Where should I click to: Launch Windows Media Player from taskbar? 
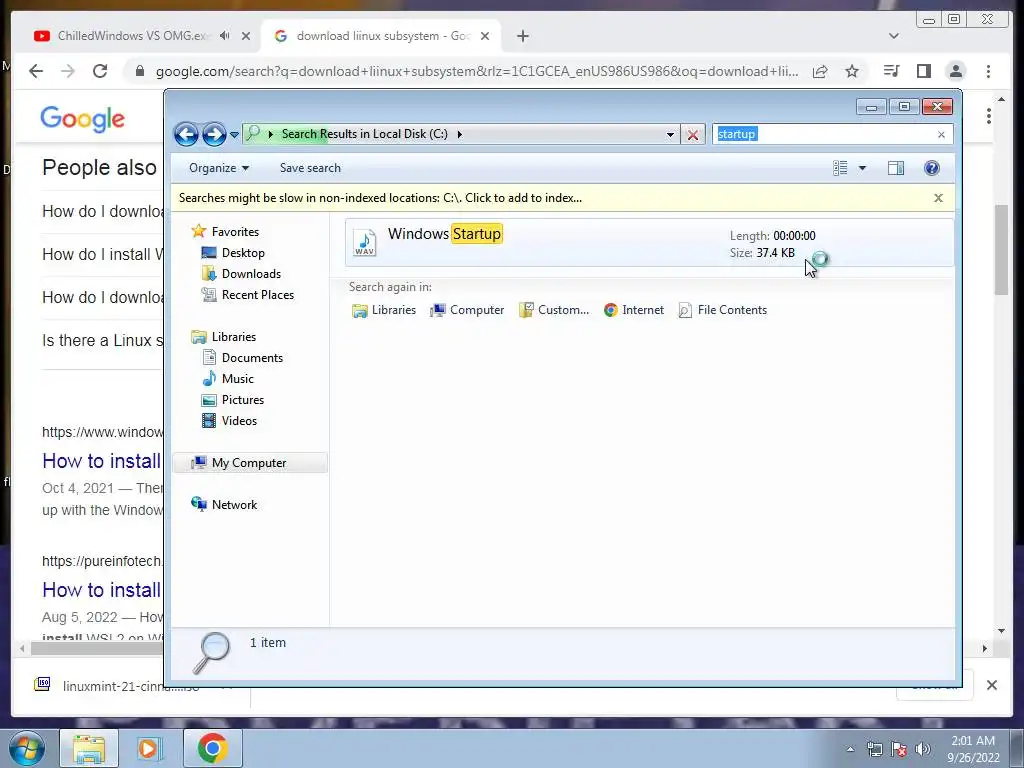click(x=149, y=748)
